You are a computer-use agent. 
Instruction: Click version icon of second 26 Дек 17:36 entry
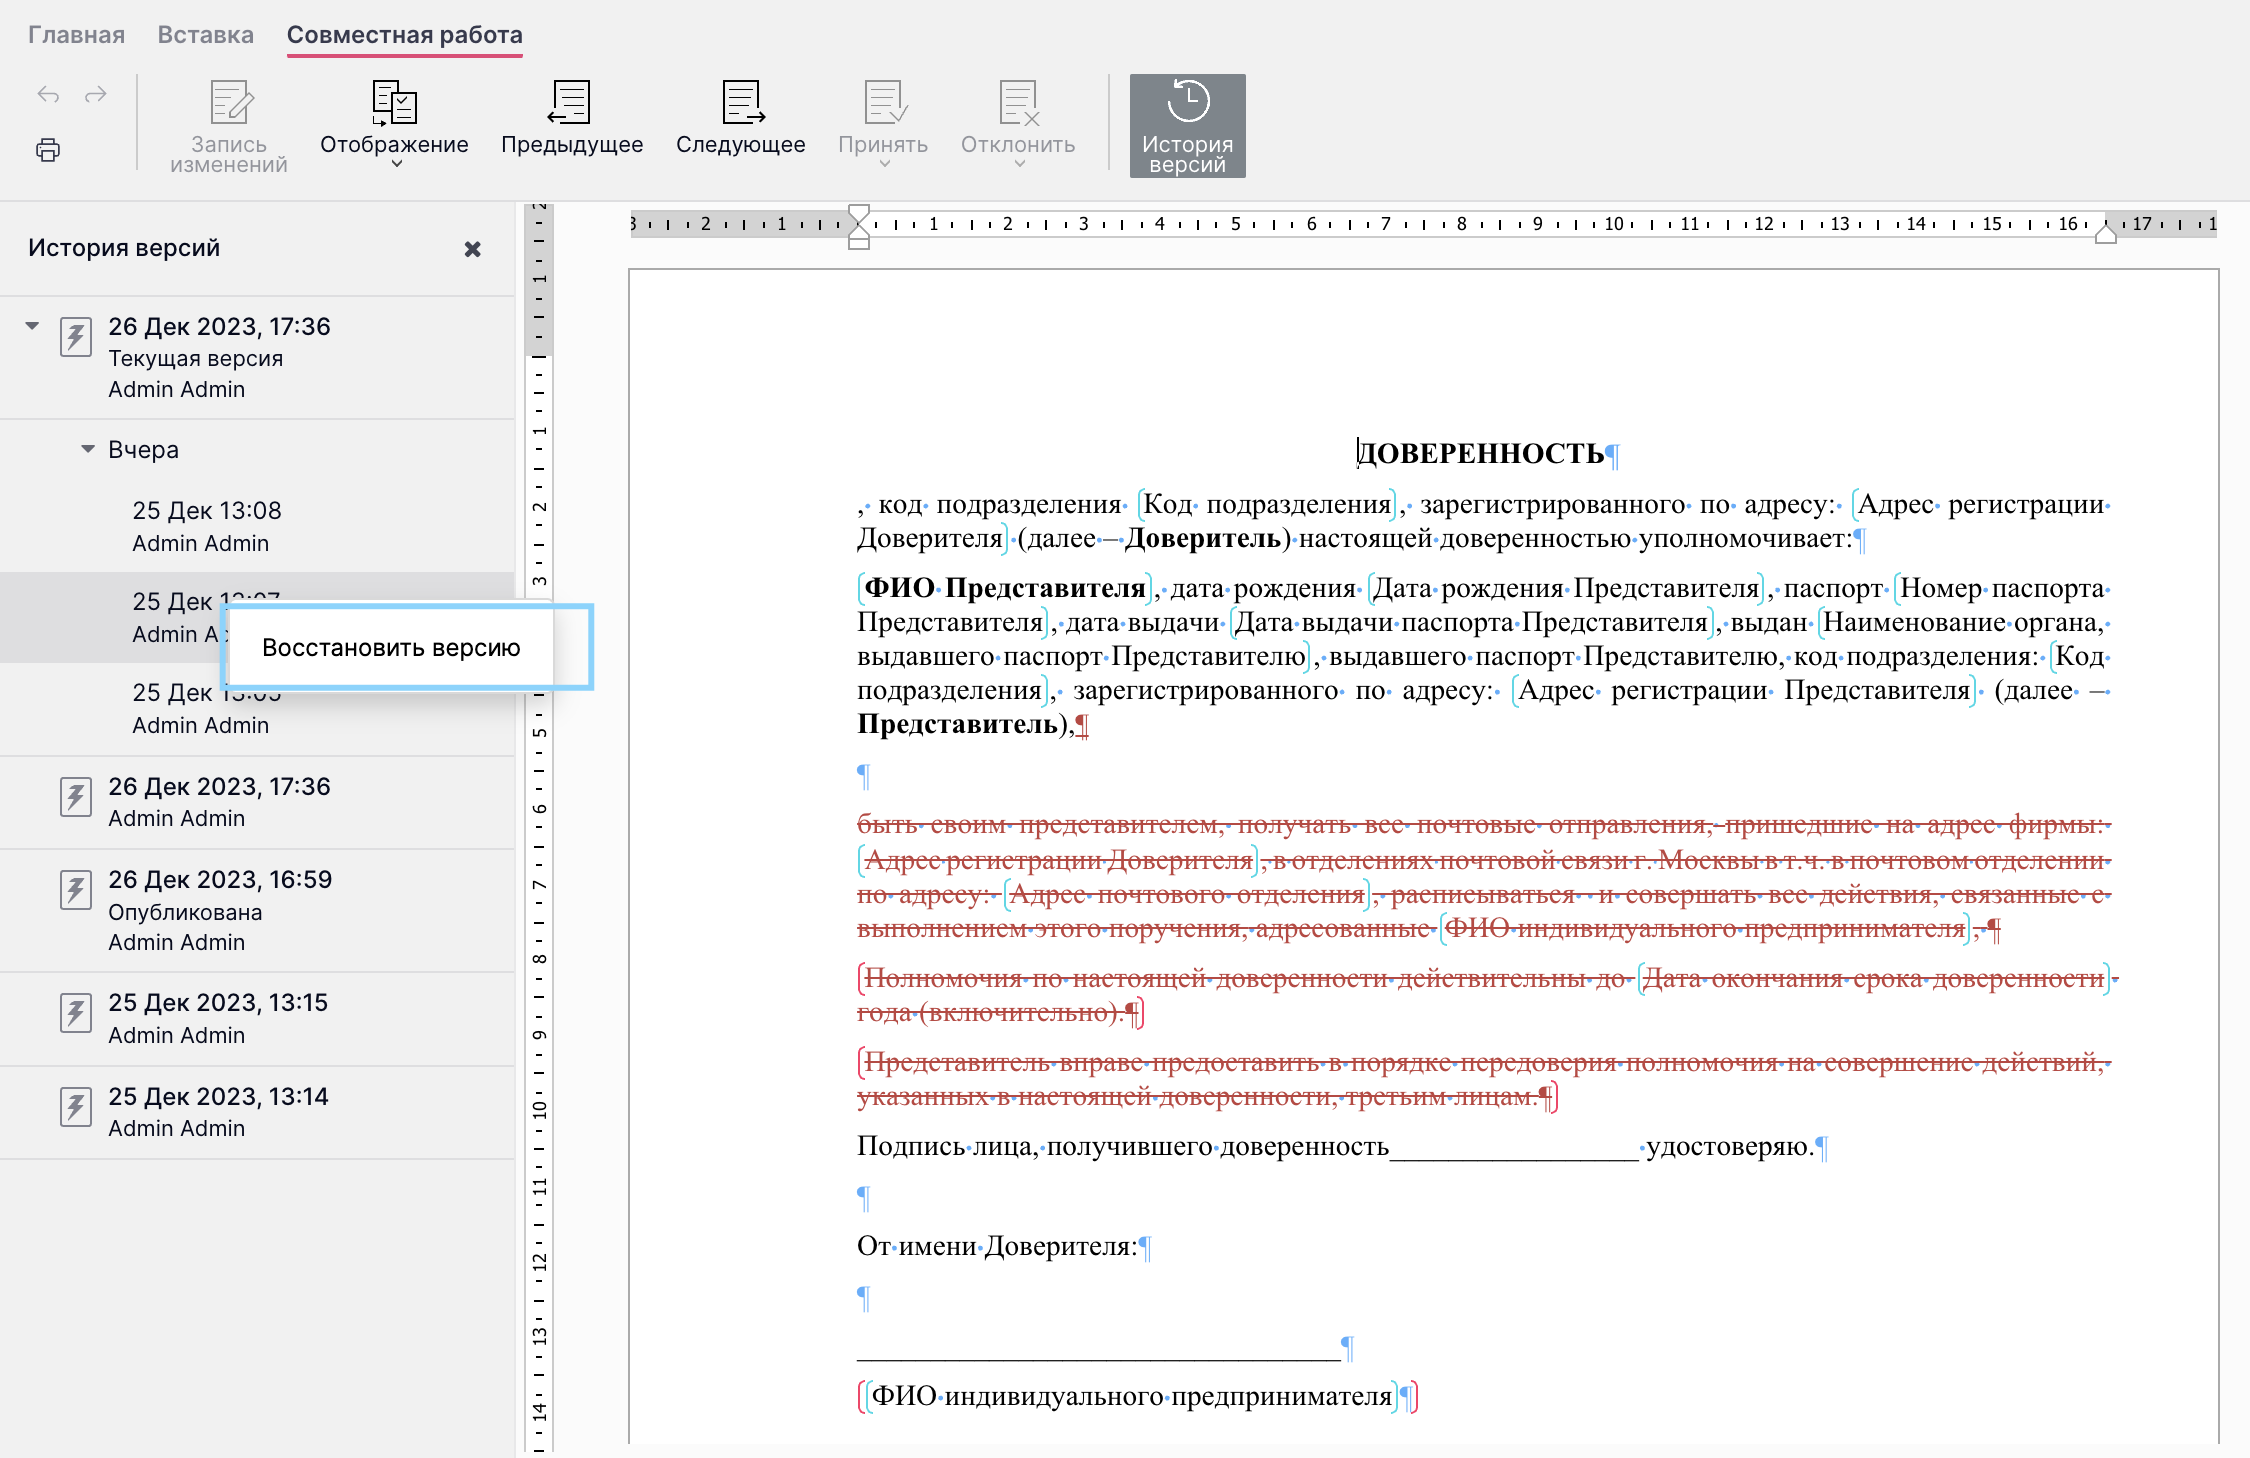pos(76,796)
